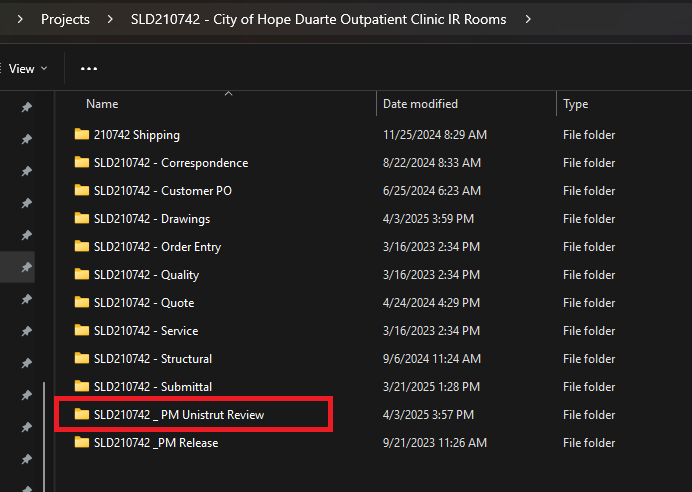Select SLD210742 _PM Release folder name

coord(156,443)
